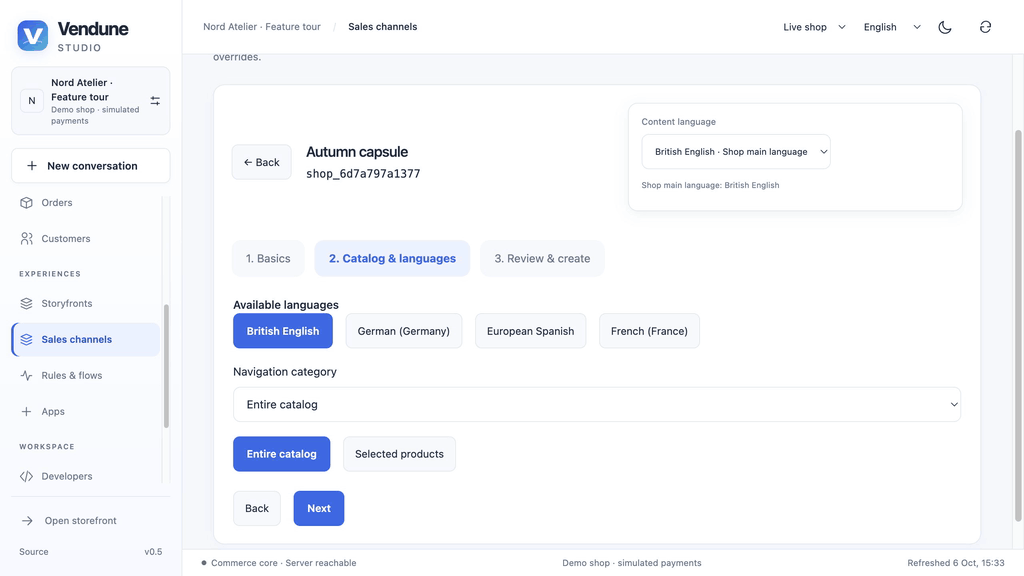Viewport: 1024px width, 576px height.
Task: Open the English interface language dropdown
Action: pyautogui.click(x=891, y=27)
